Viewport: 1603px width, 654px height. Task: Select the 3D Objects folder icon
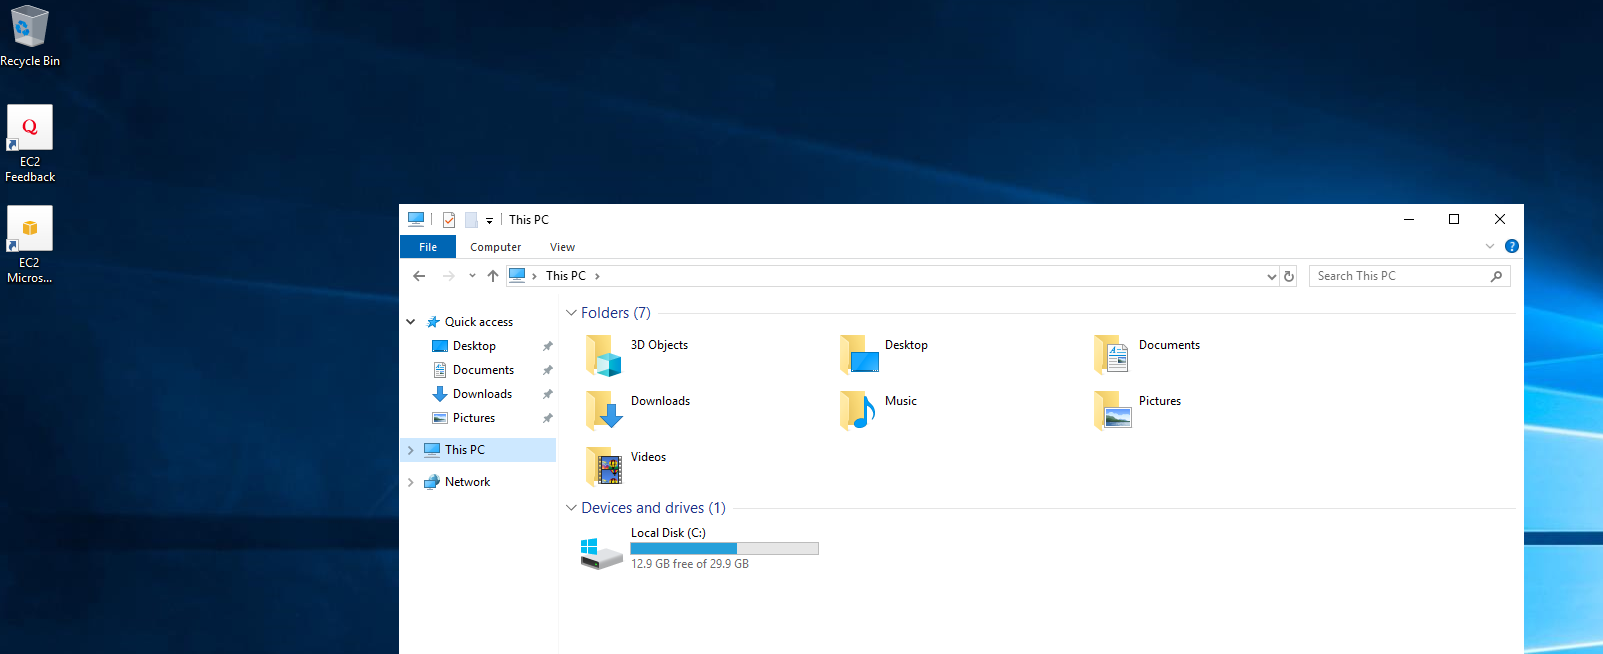(x=604, y=355)
